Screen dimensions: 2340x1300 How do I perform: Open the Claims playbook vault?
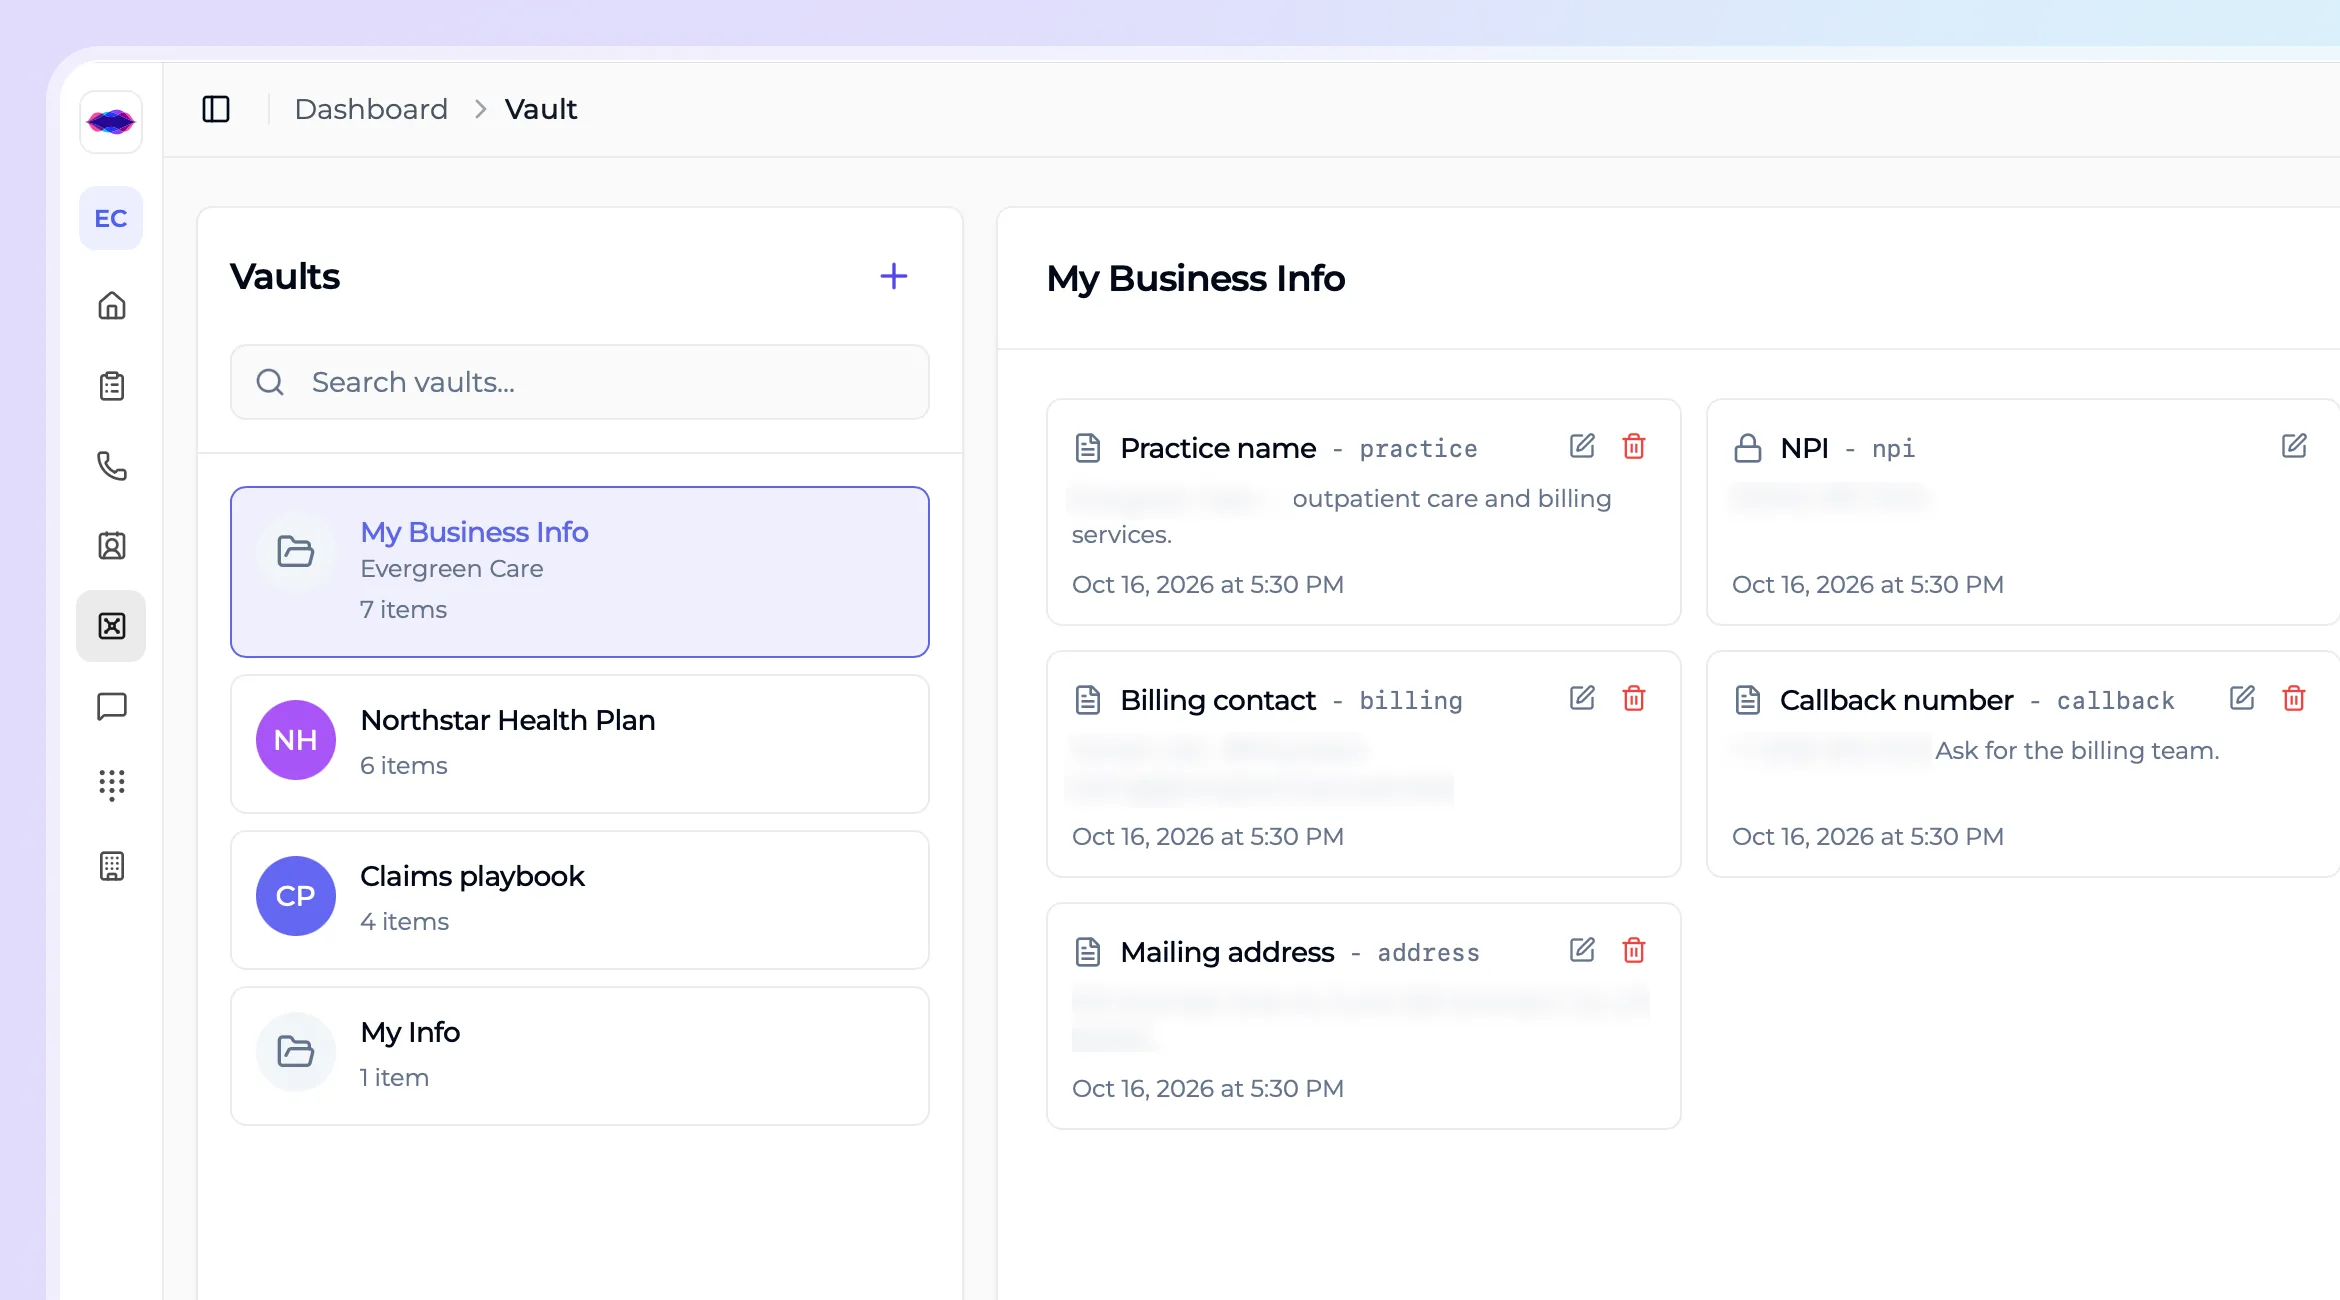point(580,900)
